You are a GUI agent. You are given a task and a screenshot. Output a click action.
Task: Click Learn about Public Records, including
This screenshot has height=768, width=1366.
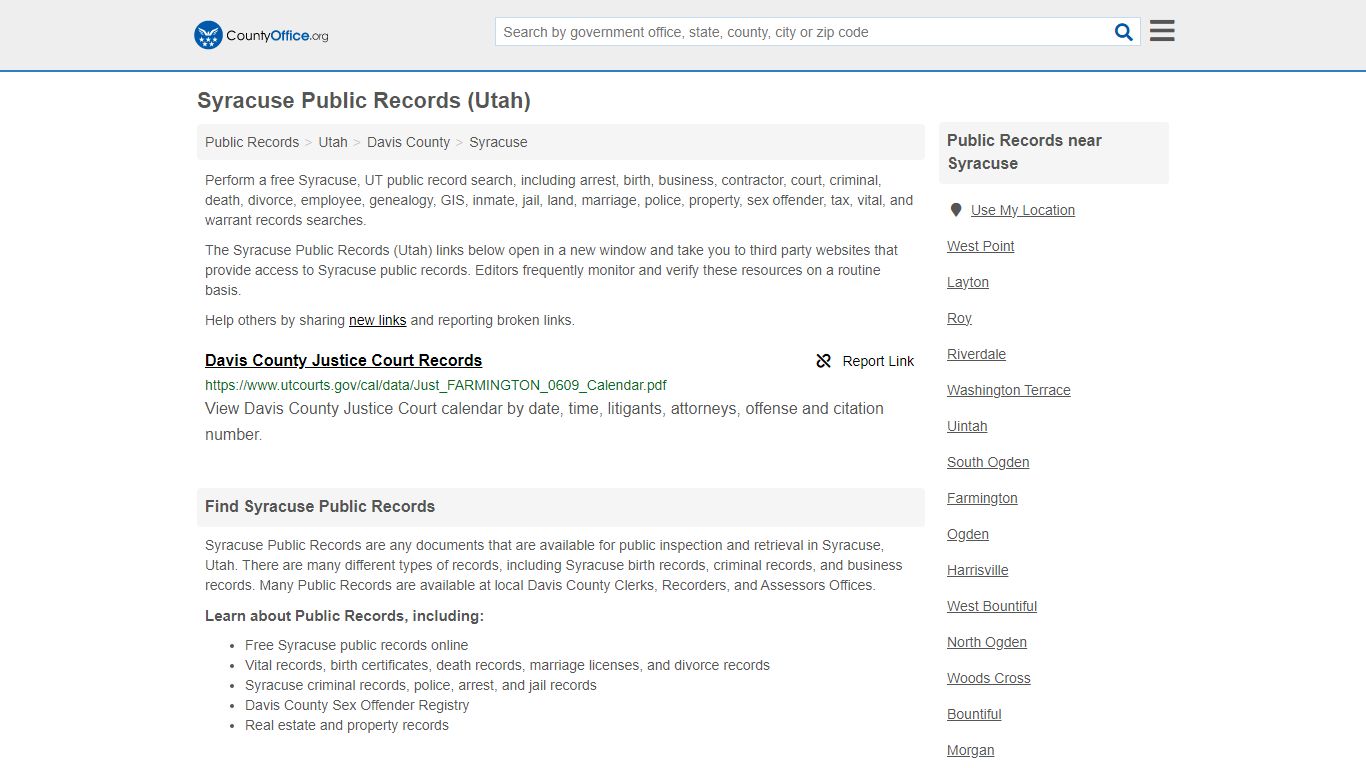click(x=344, y=616)
